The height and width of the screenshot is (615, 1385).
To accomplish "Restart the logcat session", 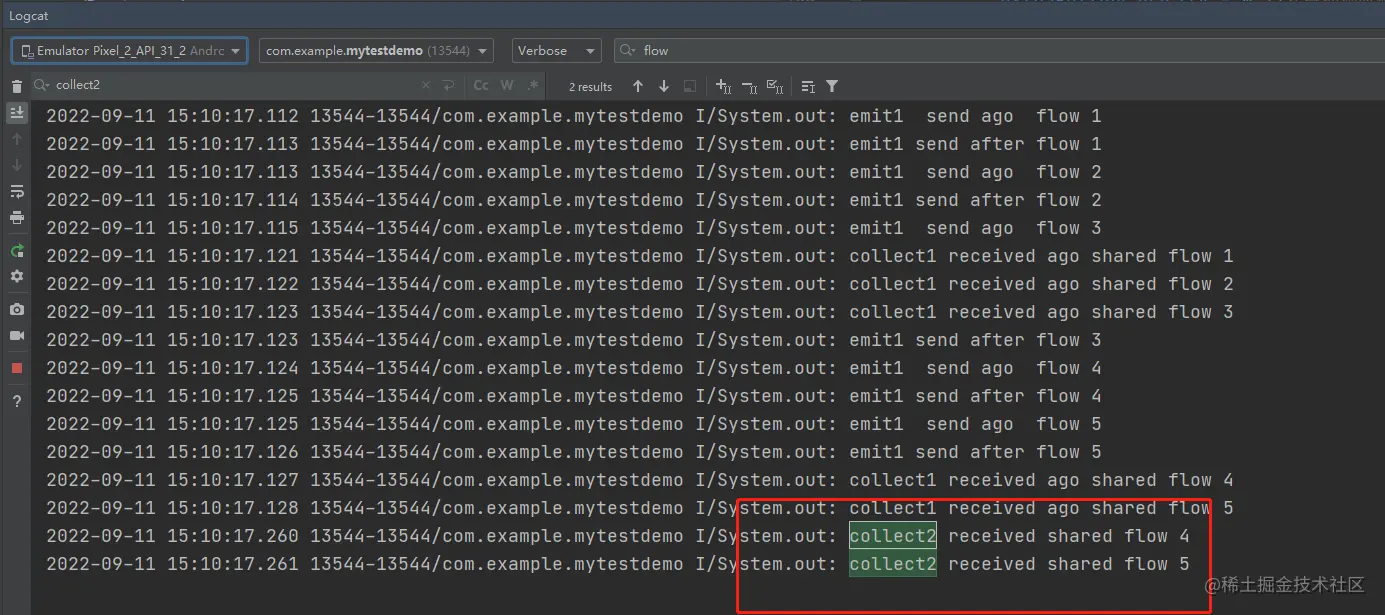I will point(16,250).
